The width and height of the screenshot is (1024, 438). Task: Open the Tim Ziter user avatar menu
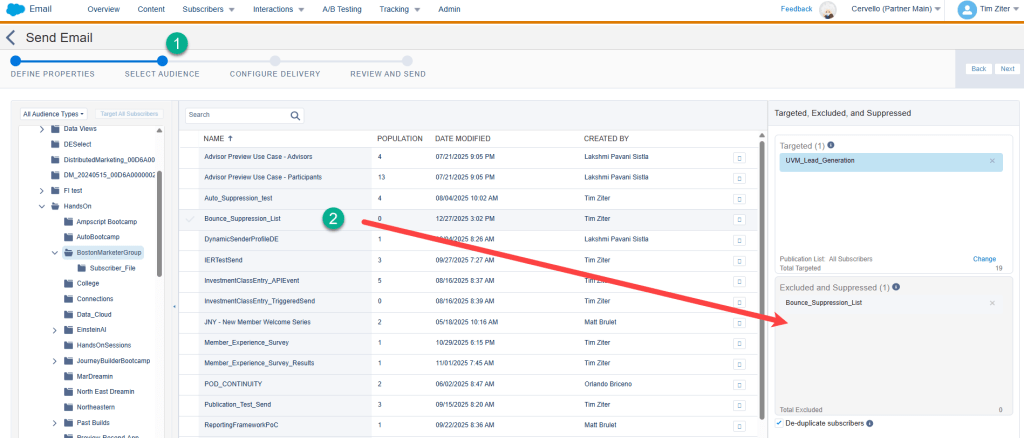[966, 9]
